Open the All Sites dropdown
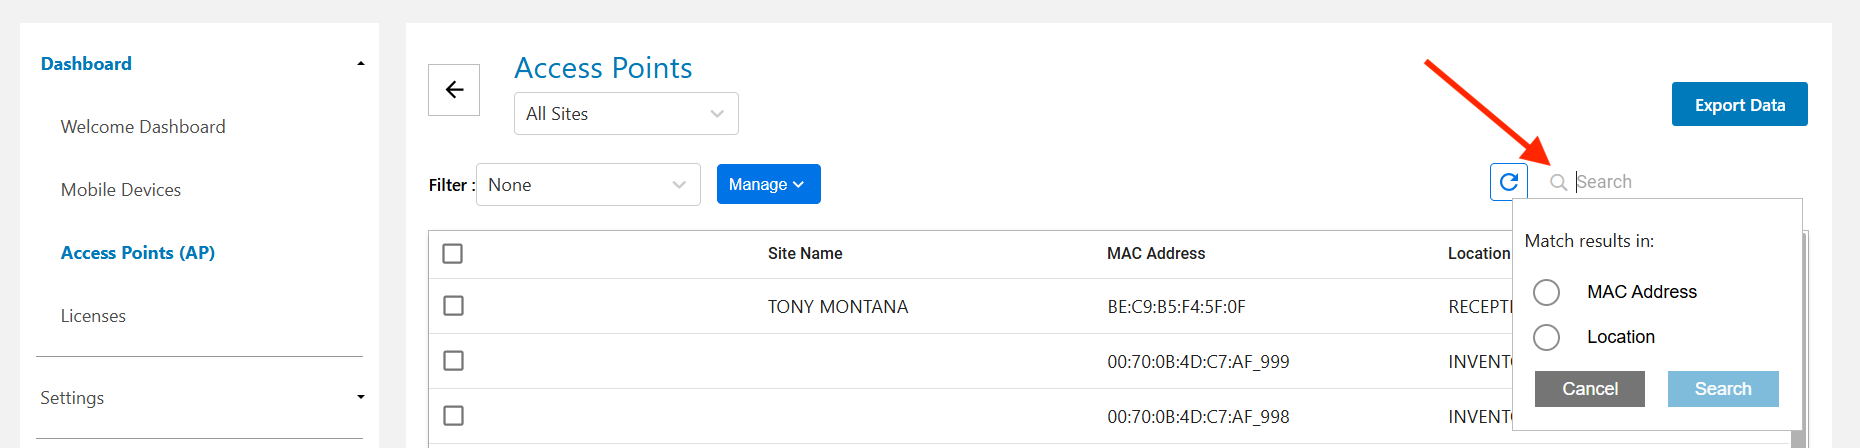This screenshot has height=448, width=1860. pos(626,114)
